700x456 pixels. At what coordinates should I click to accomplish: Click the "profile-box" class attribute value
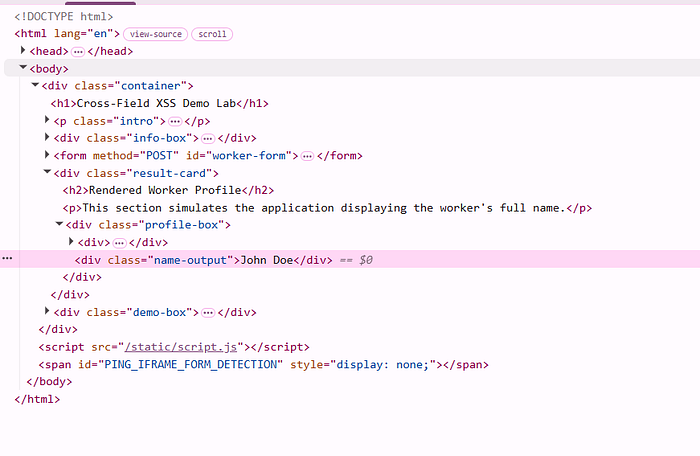pos(181,225)
